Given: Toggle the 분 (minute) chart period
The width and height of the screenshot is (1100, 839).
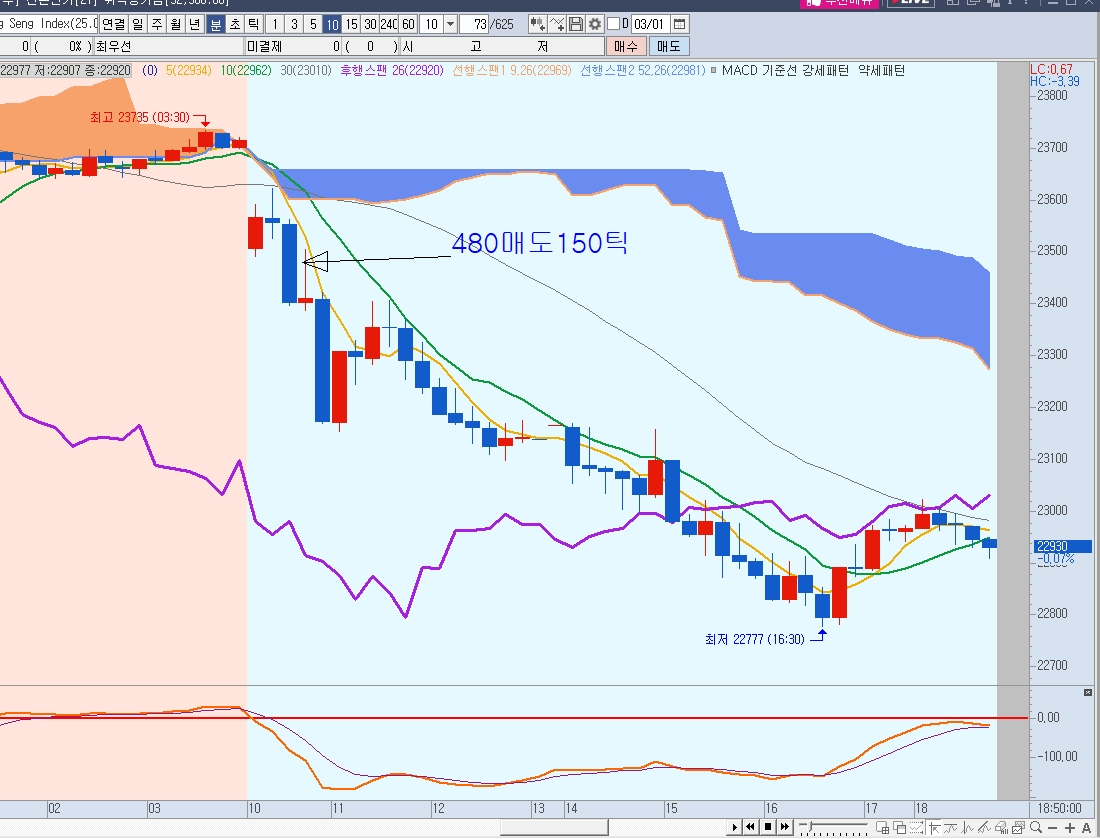Looking at the screenshot, I should click(215, 24).
